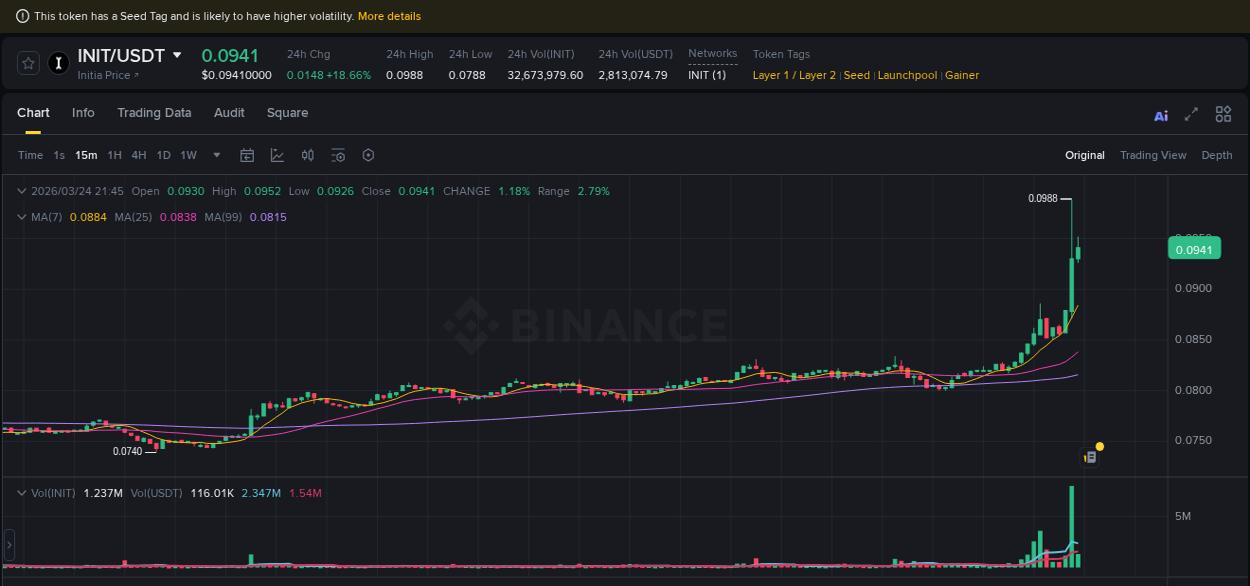Click the warning info icon in banner
The width and height of the screenshot is (1250, 586).
(22, 16)
